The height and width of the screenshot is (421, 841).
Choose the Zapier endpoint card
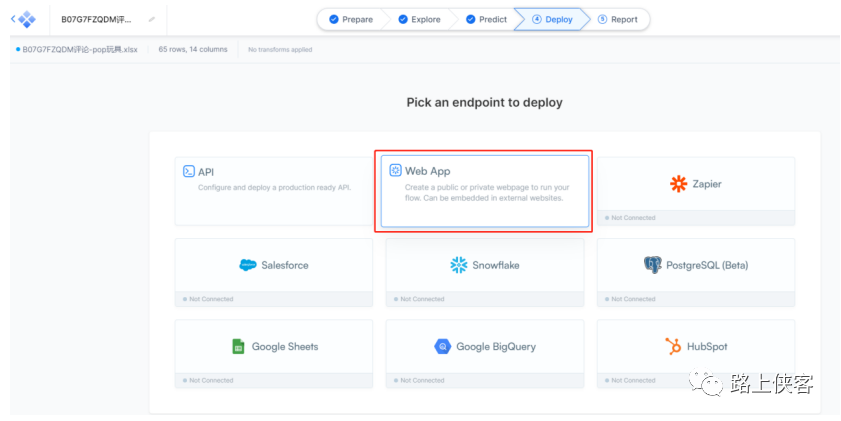(x=696, y=191)
